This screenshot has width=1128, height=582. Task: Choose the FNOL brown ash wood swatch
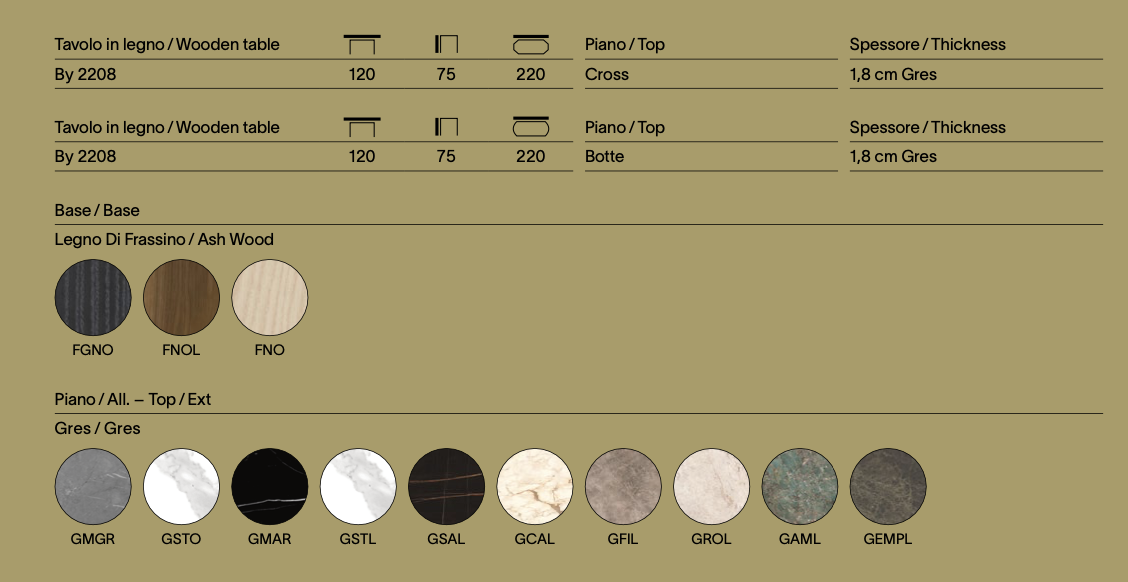tap(181, 298)
